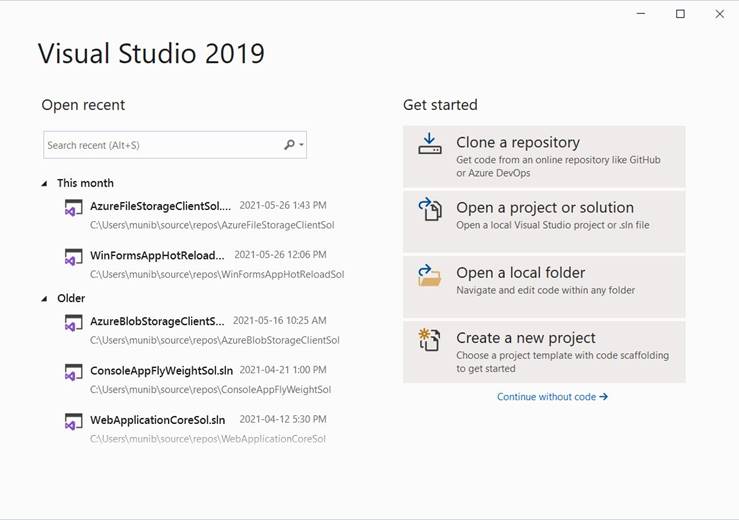Click the magnifier icon in recent search
Image resolution: width=739 pixels, height=520 pixels.
(289, 145)
